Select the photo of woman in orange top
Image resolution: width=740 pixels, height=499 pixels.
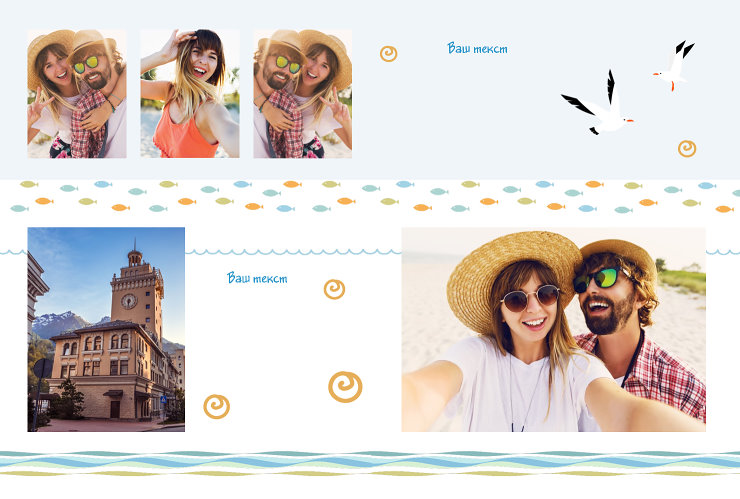(189, 93)
